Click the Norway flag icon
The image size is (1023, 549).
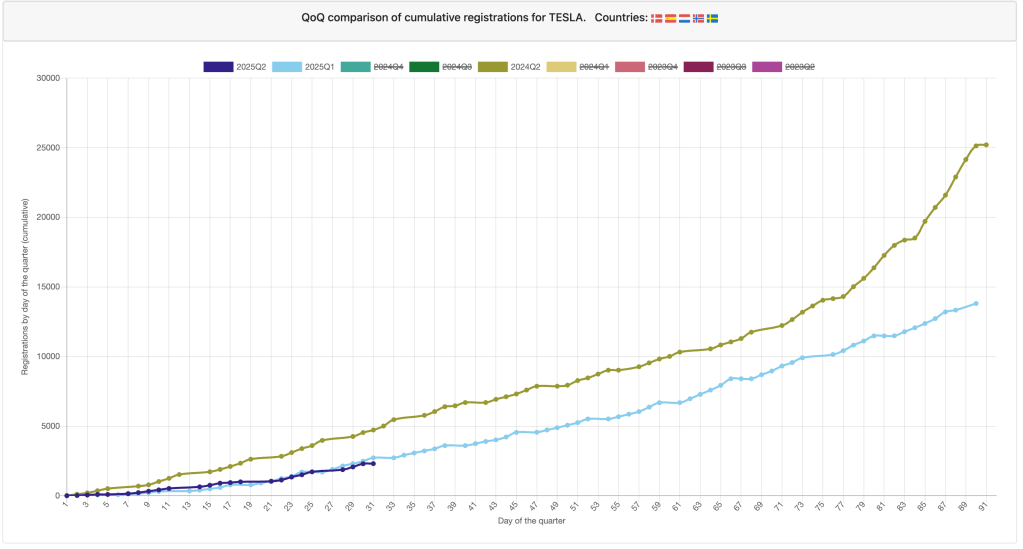[699, 18]
